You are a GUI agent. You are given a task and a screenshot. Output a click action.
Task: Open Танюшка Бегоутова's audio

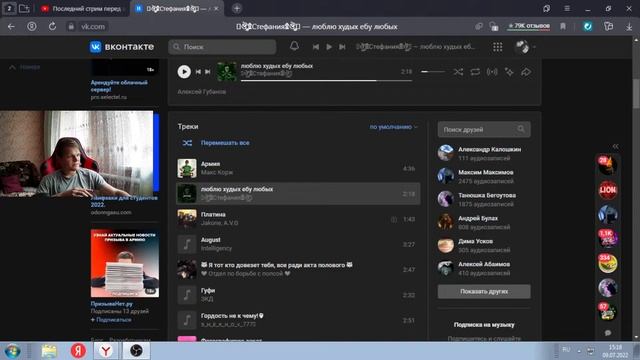484,199
